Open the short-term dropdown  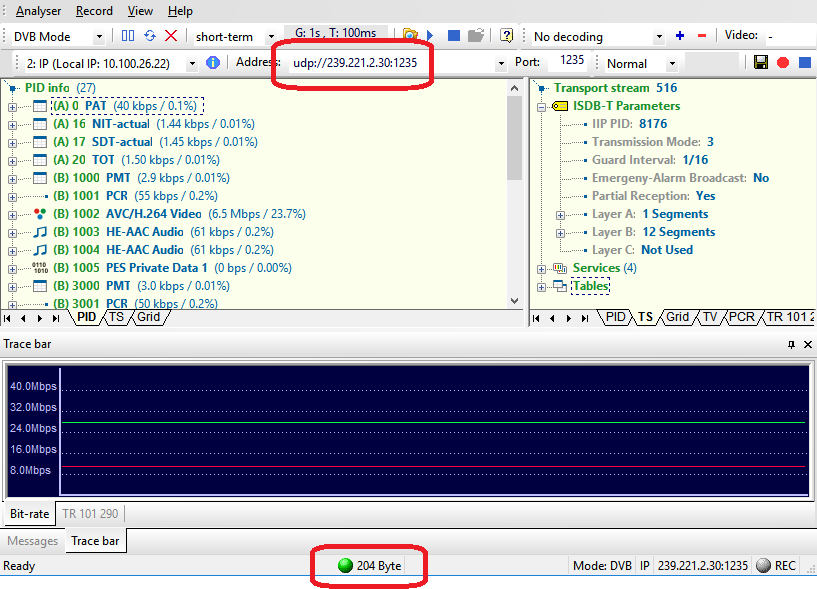pyautogui.click(x=271, y=36)
